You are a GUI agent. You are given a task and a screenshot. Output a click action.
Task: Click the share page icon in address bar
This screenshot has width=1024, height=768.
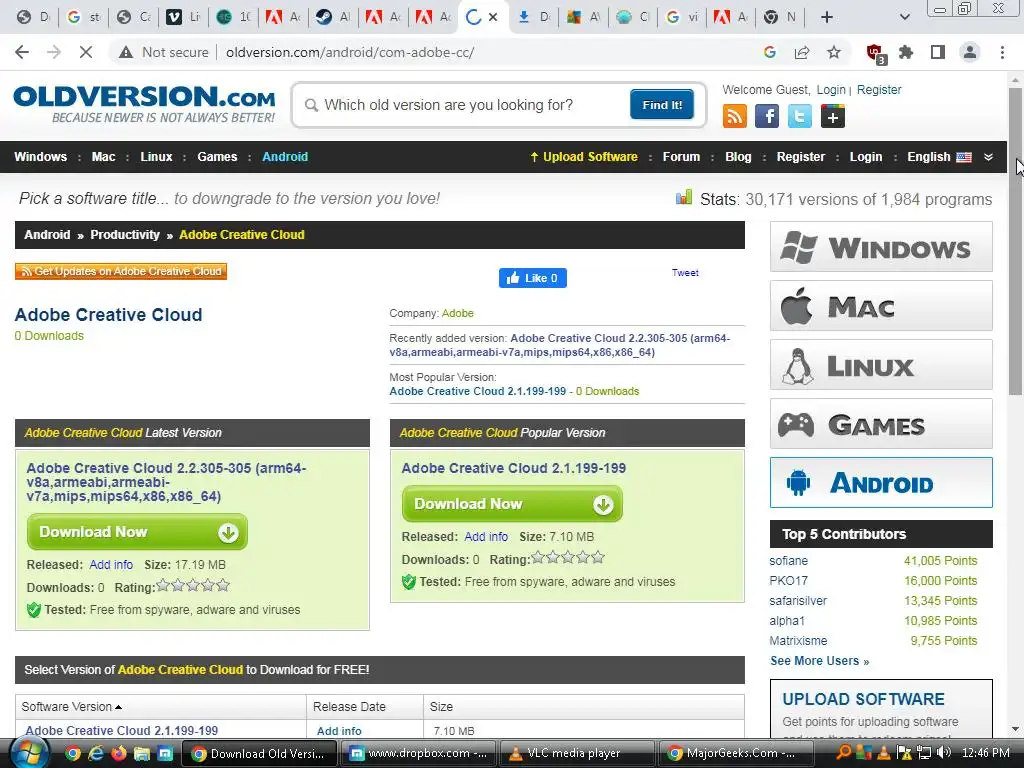[802, 52]
